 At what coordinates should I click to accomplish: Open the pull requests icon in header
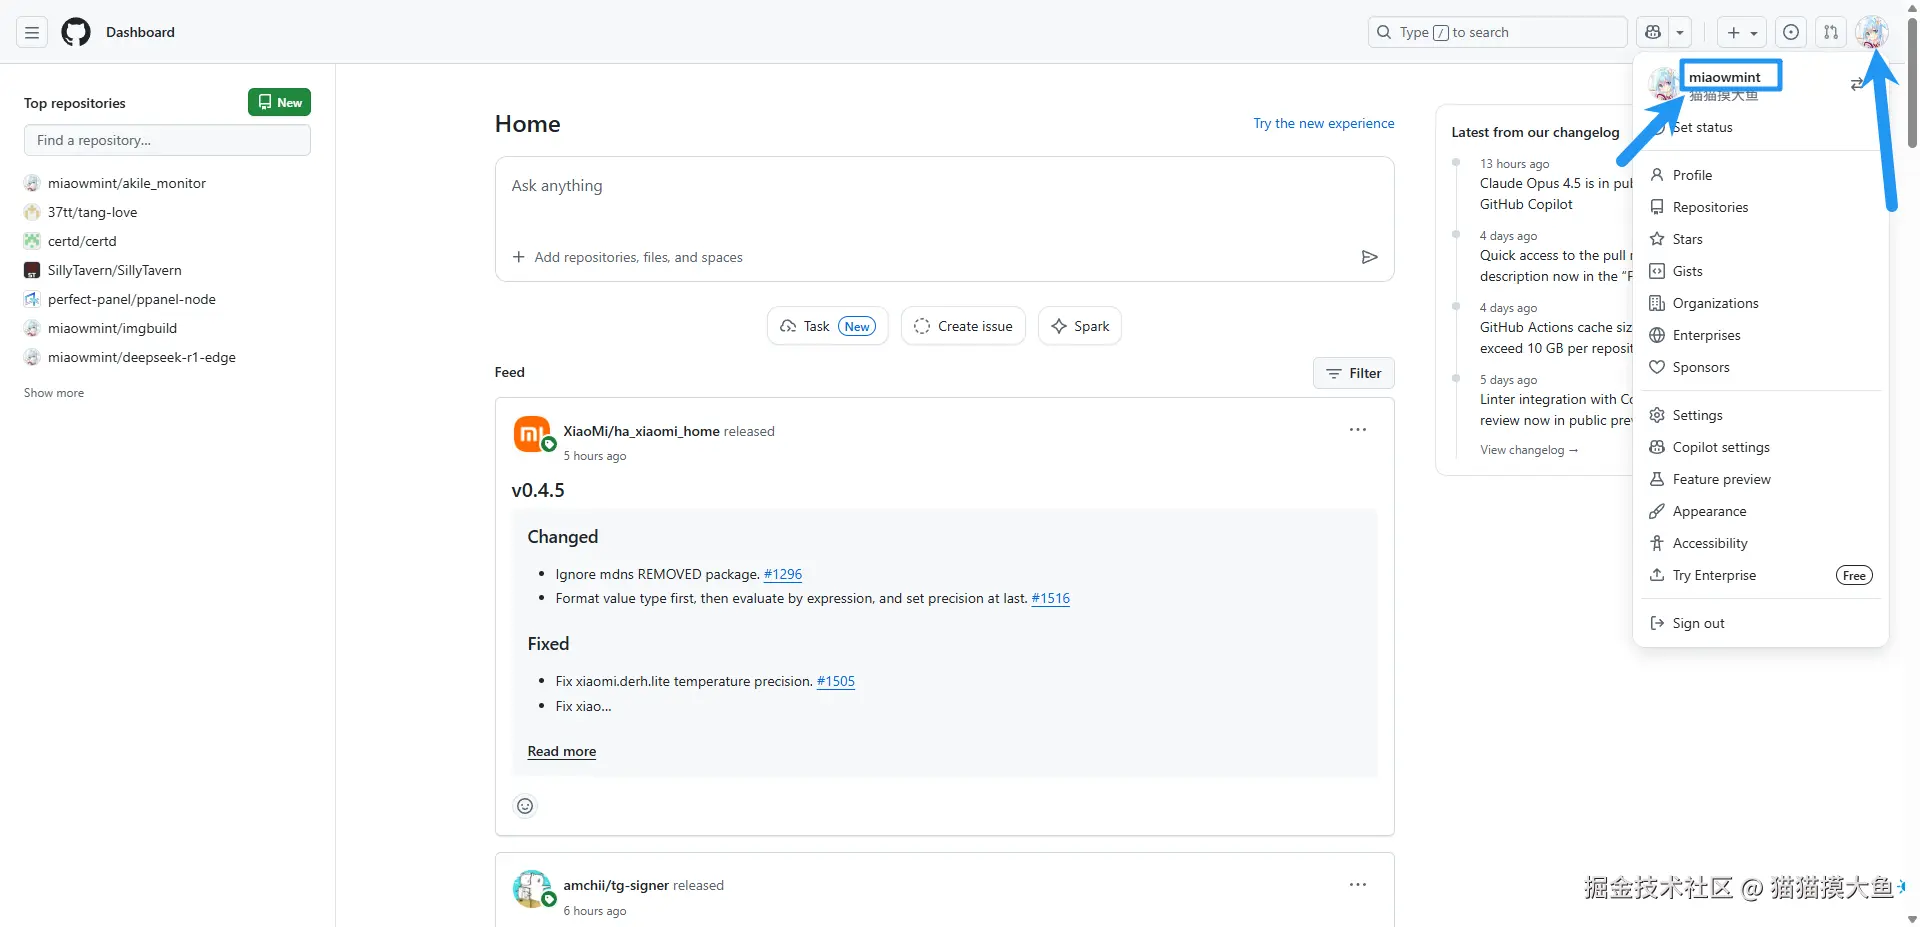1830,32
